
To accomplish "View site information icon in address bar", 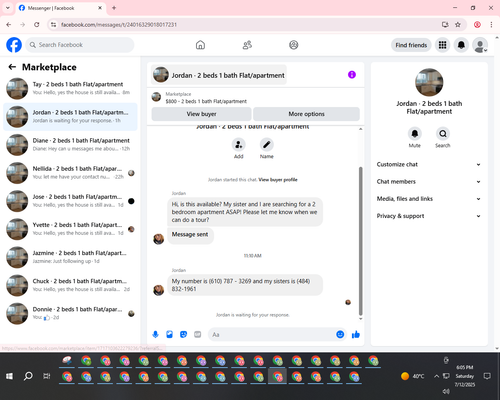I will pos(53,25).
